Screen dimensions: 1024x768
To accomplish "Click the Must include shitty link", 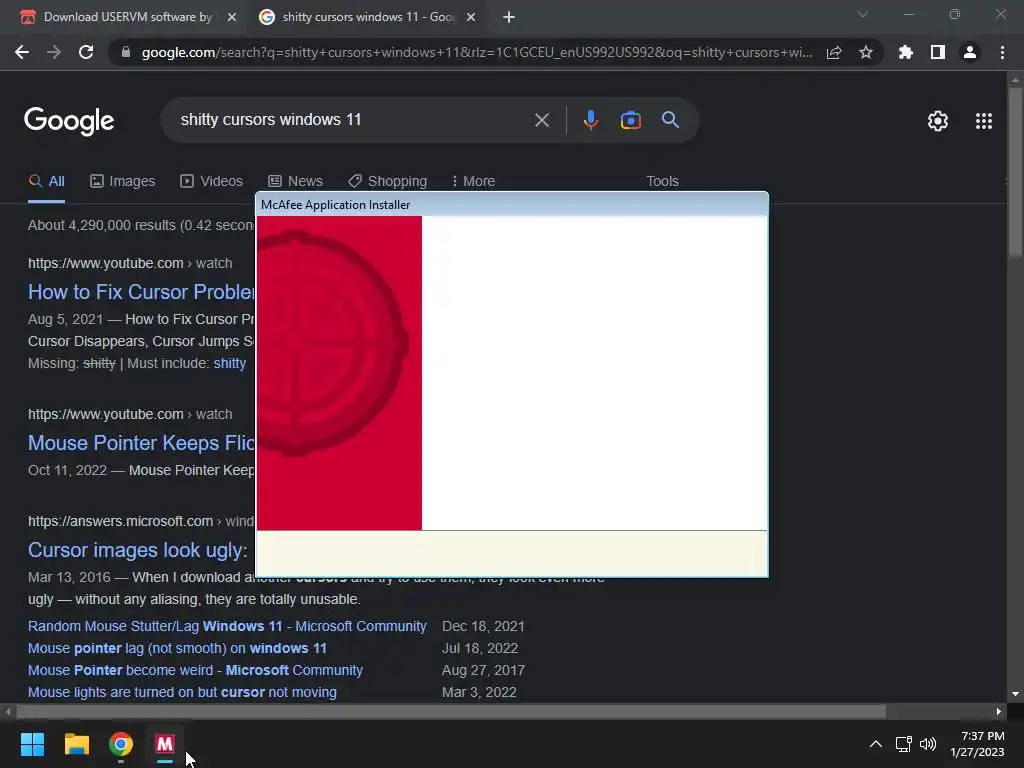I will pyautogui.click(x=230, y=363).
